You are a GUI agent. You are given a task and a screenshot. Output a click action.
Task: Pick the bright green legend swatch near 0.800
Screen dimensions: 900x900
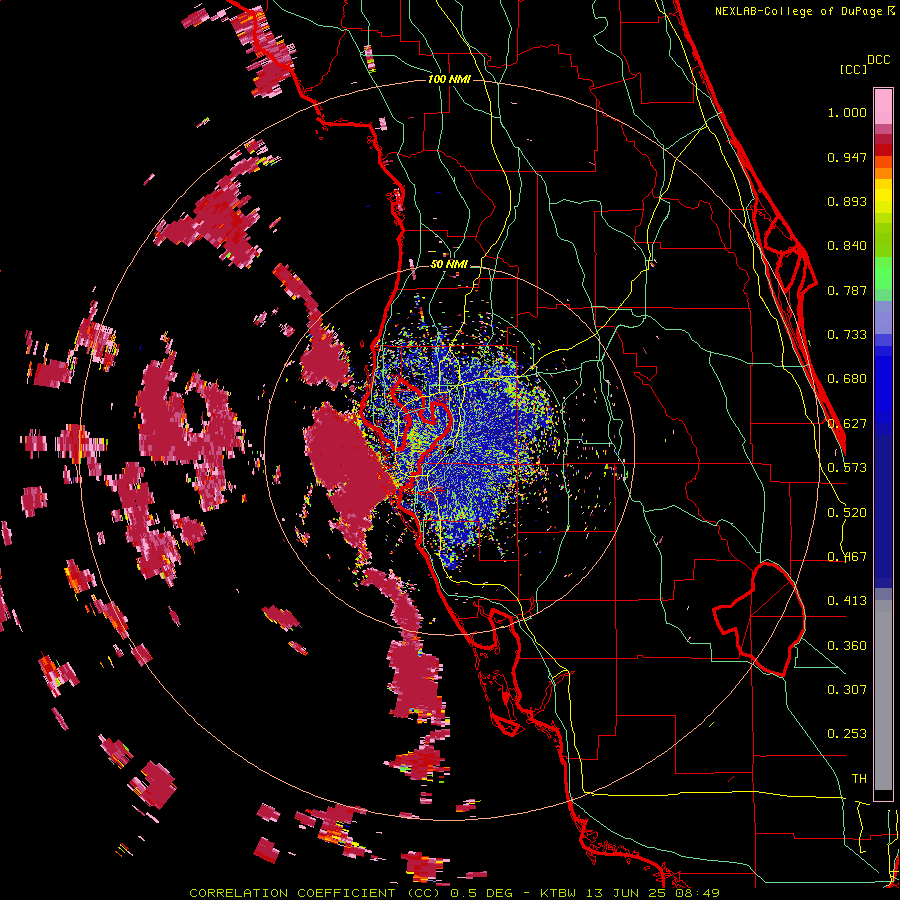883,273
